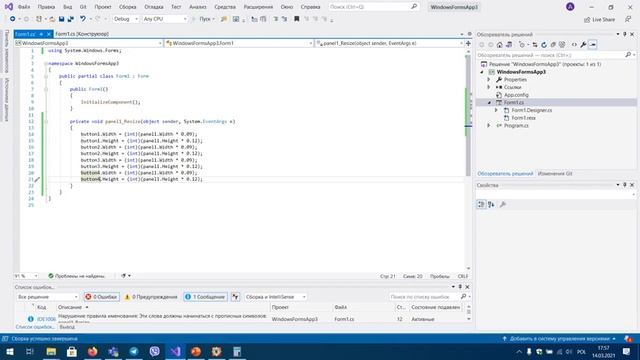Open the Git menu
Image resolution: width=640 pixels, height=360 pixels.
[83, 7]
